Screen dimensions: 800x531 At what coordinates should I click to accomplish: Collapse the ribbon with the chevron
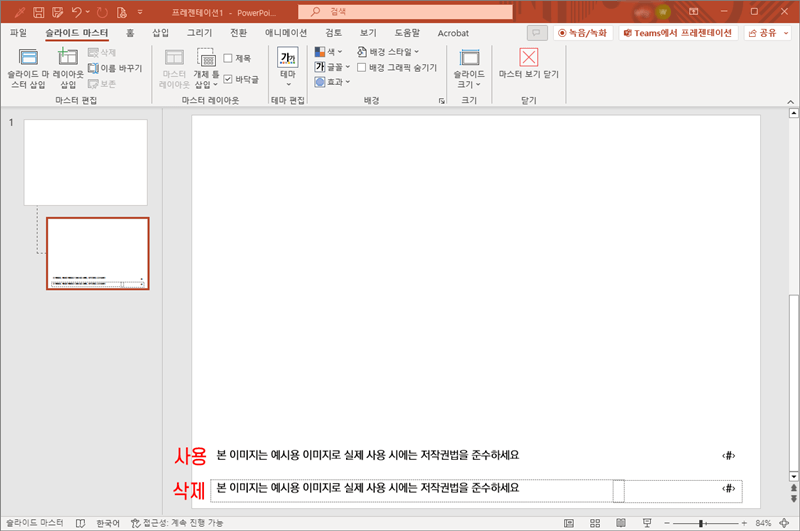click(x=790, y=102)
